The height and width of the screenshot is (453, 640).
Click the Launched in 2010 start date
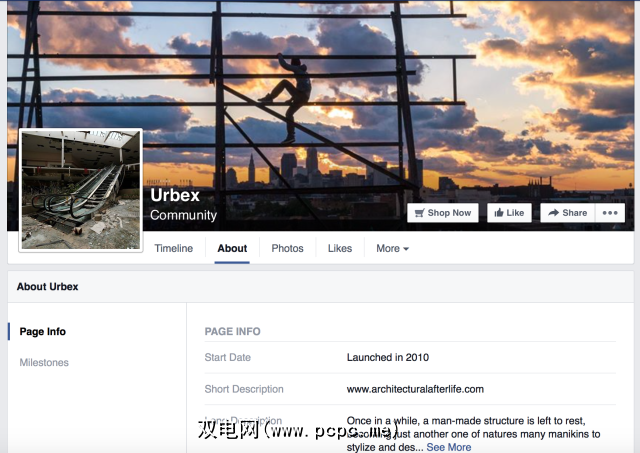[x=388, y=358]
